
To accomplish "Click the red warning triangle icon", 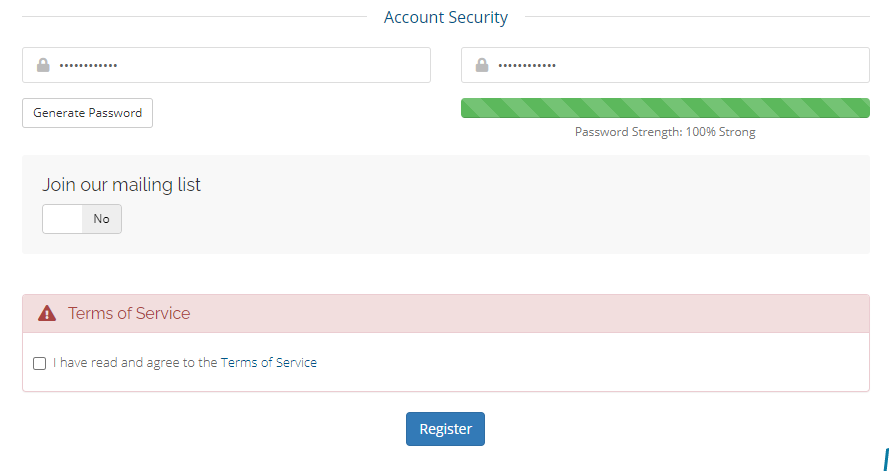I will (x=47, y=313).
